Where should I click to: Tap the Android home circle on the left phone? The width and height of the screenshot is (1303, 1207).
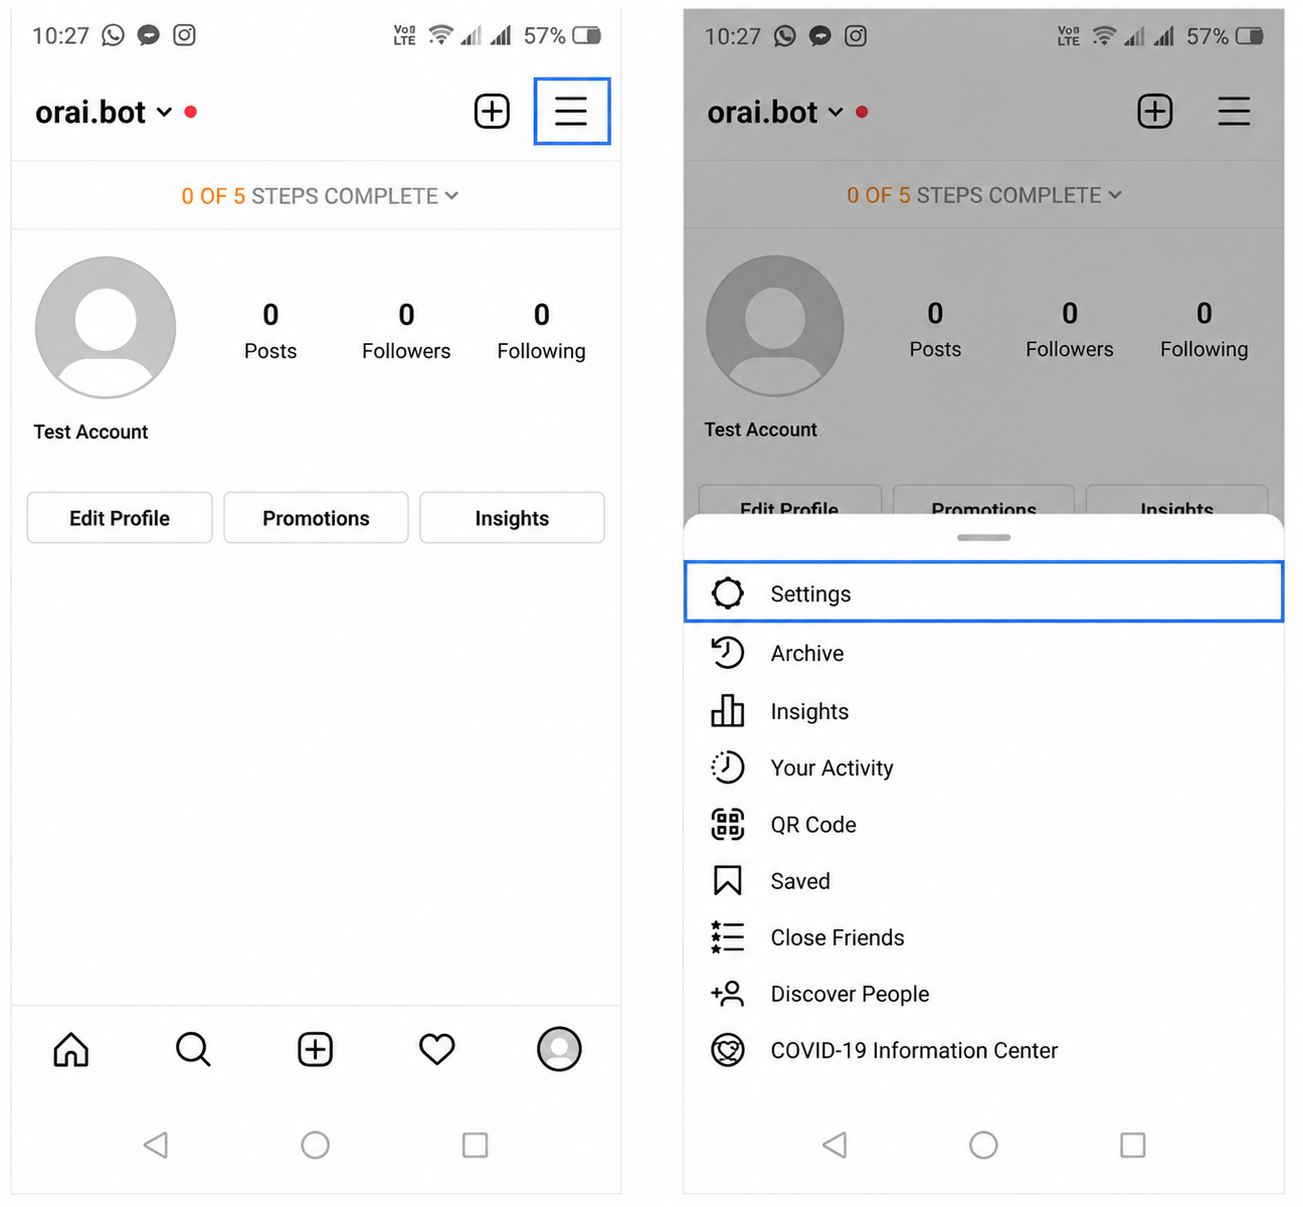(x=315, y=1145)
